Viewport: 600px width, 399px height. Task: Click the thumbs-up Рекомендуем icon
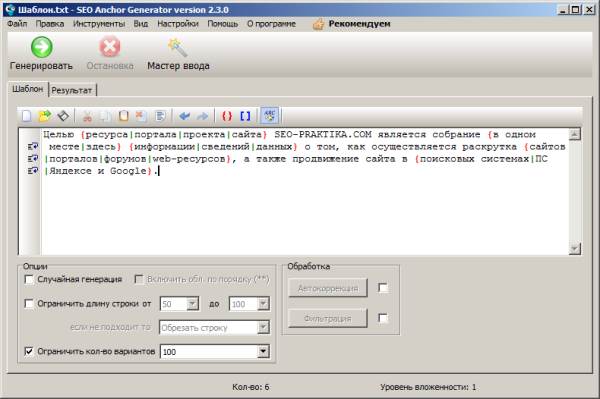(x=318, y=24)
